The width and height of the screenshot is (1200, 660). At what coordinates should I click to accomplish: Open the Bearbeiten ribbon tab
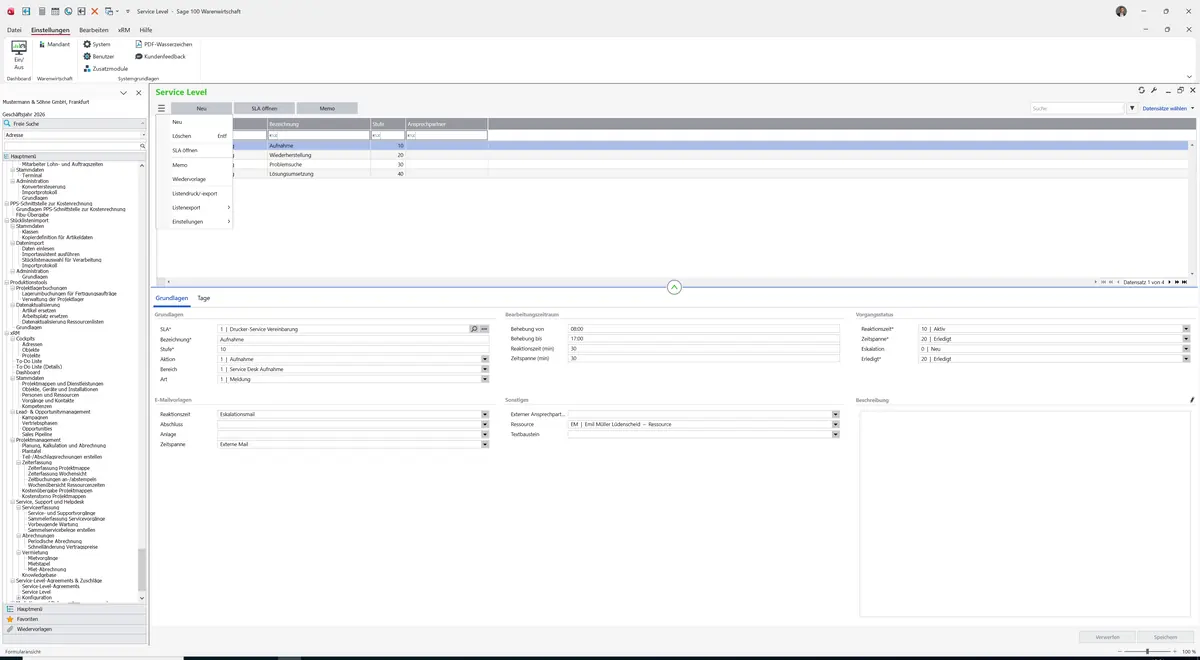94,30
